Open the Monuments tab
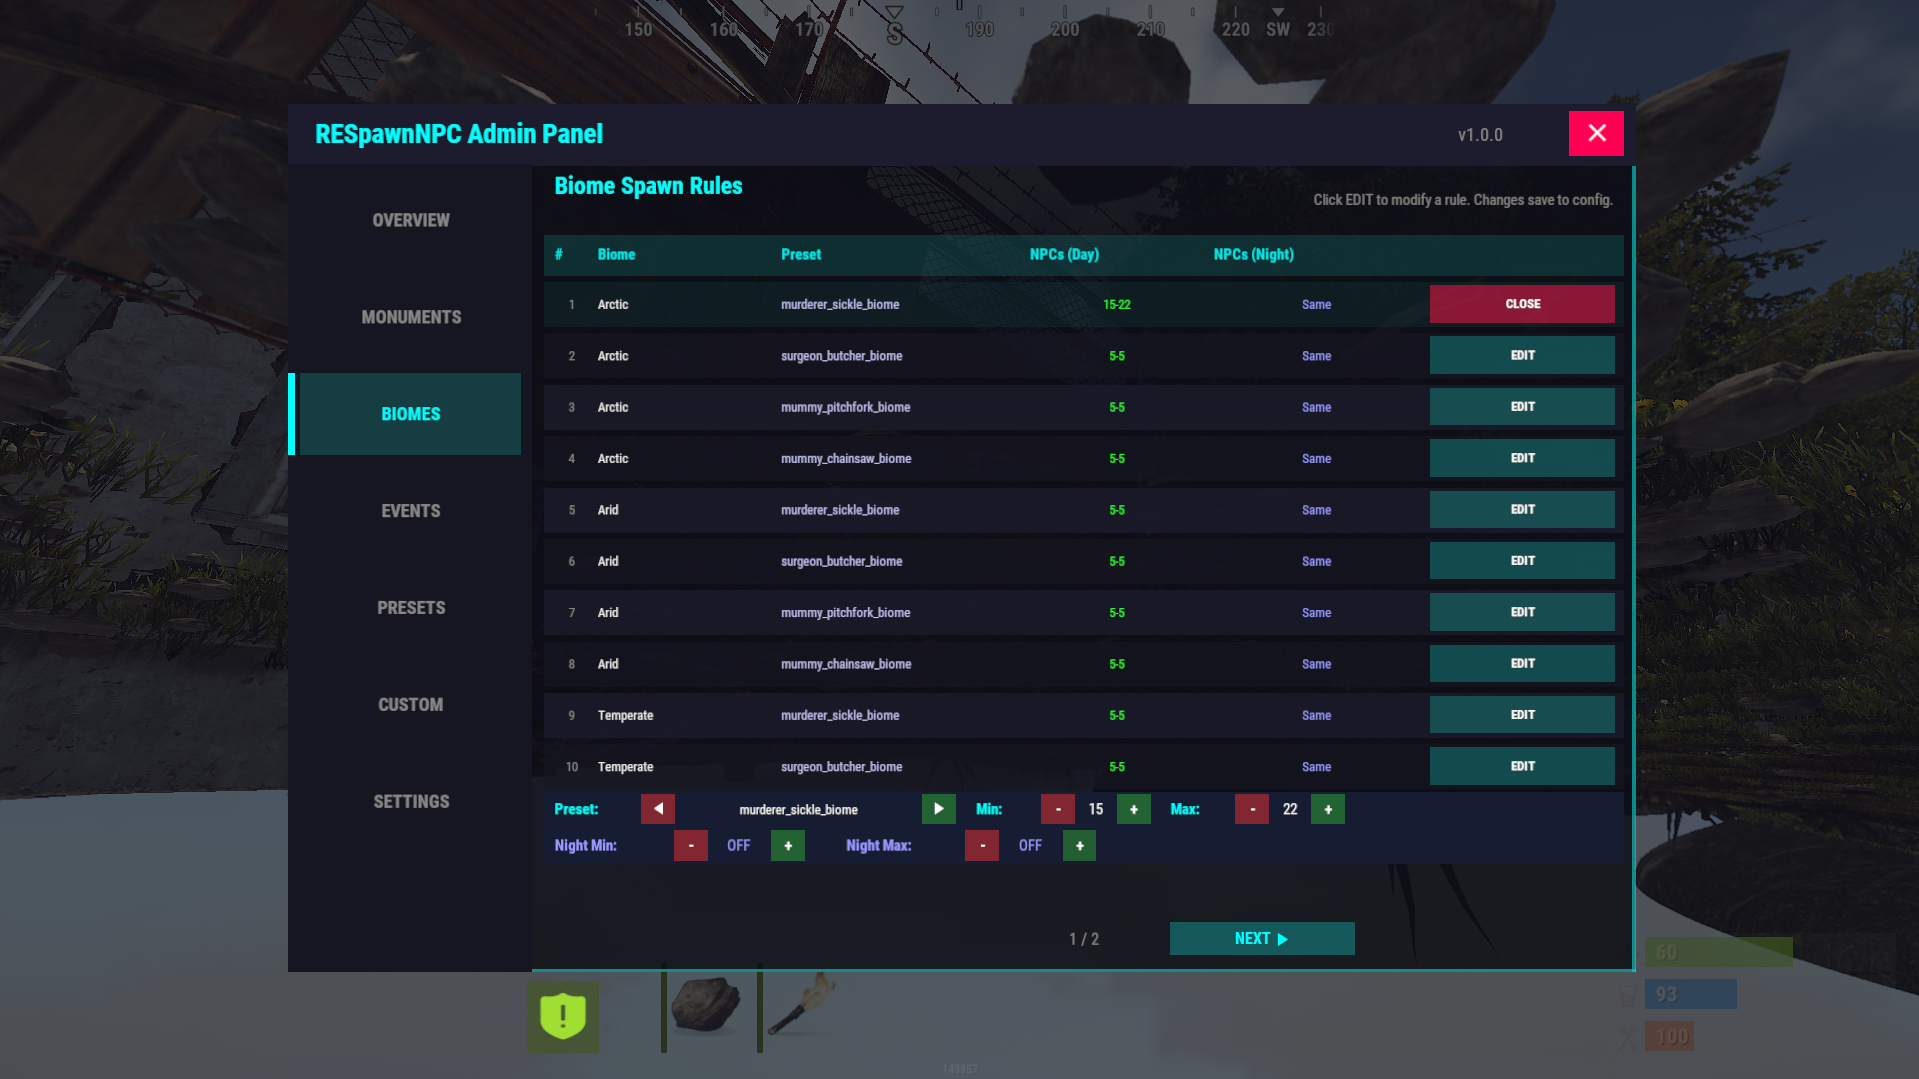 click(411, 317)
